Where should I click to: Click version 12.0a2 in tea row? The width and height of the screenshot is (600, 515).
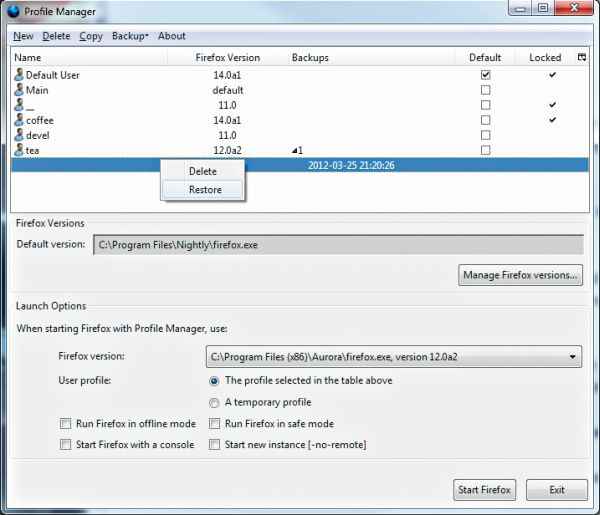point(227,150)
